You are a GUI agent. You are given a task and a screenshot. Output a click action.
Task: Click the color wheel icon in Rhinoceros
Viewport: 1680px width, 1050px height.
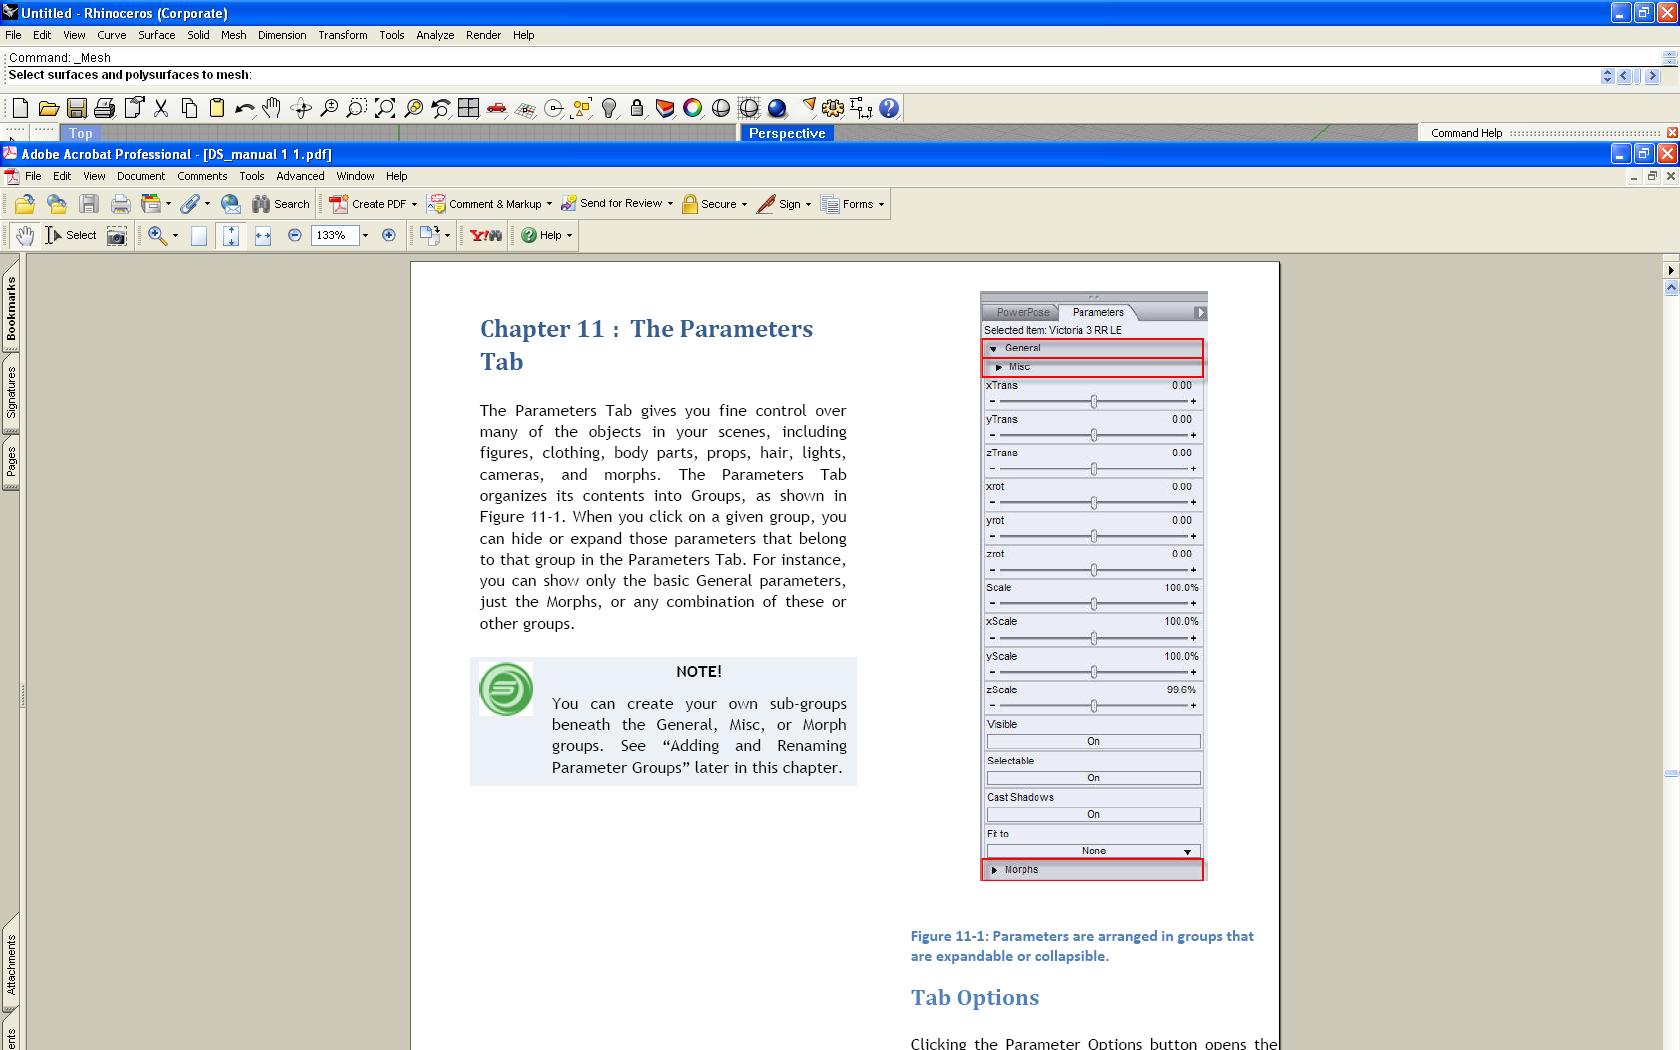point(692,108)
